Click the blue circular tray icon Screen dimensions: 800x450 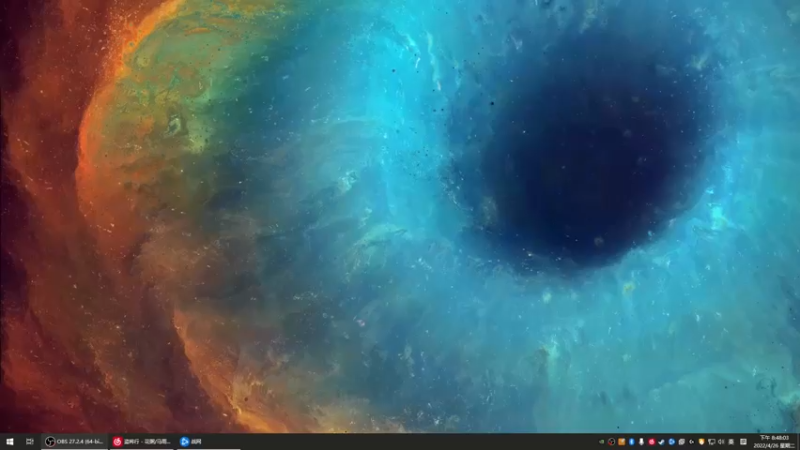(671, 442)
